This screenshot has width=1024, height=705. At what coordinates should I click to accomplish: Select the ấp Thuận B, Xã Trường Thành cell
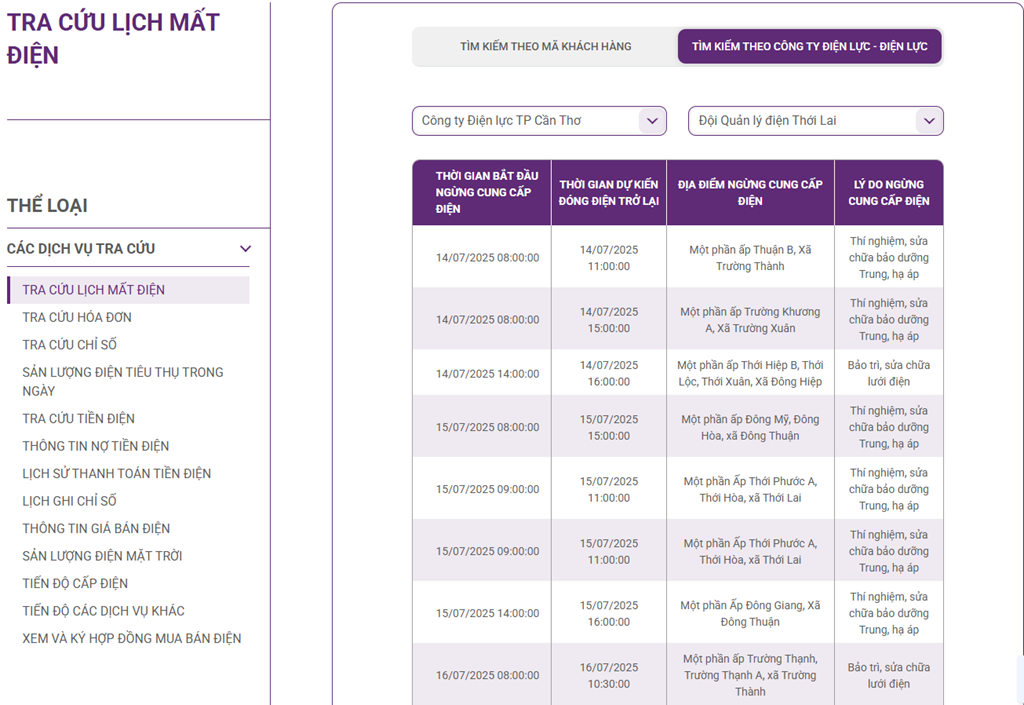click(x=750, y=257)
